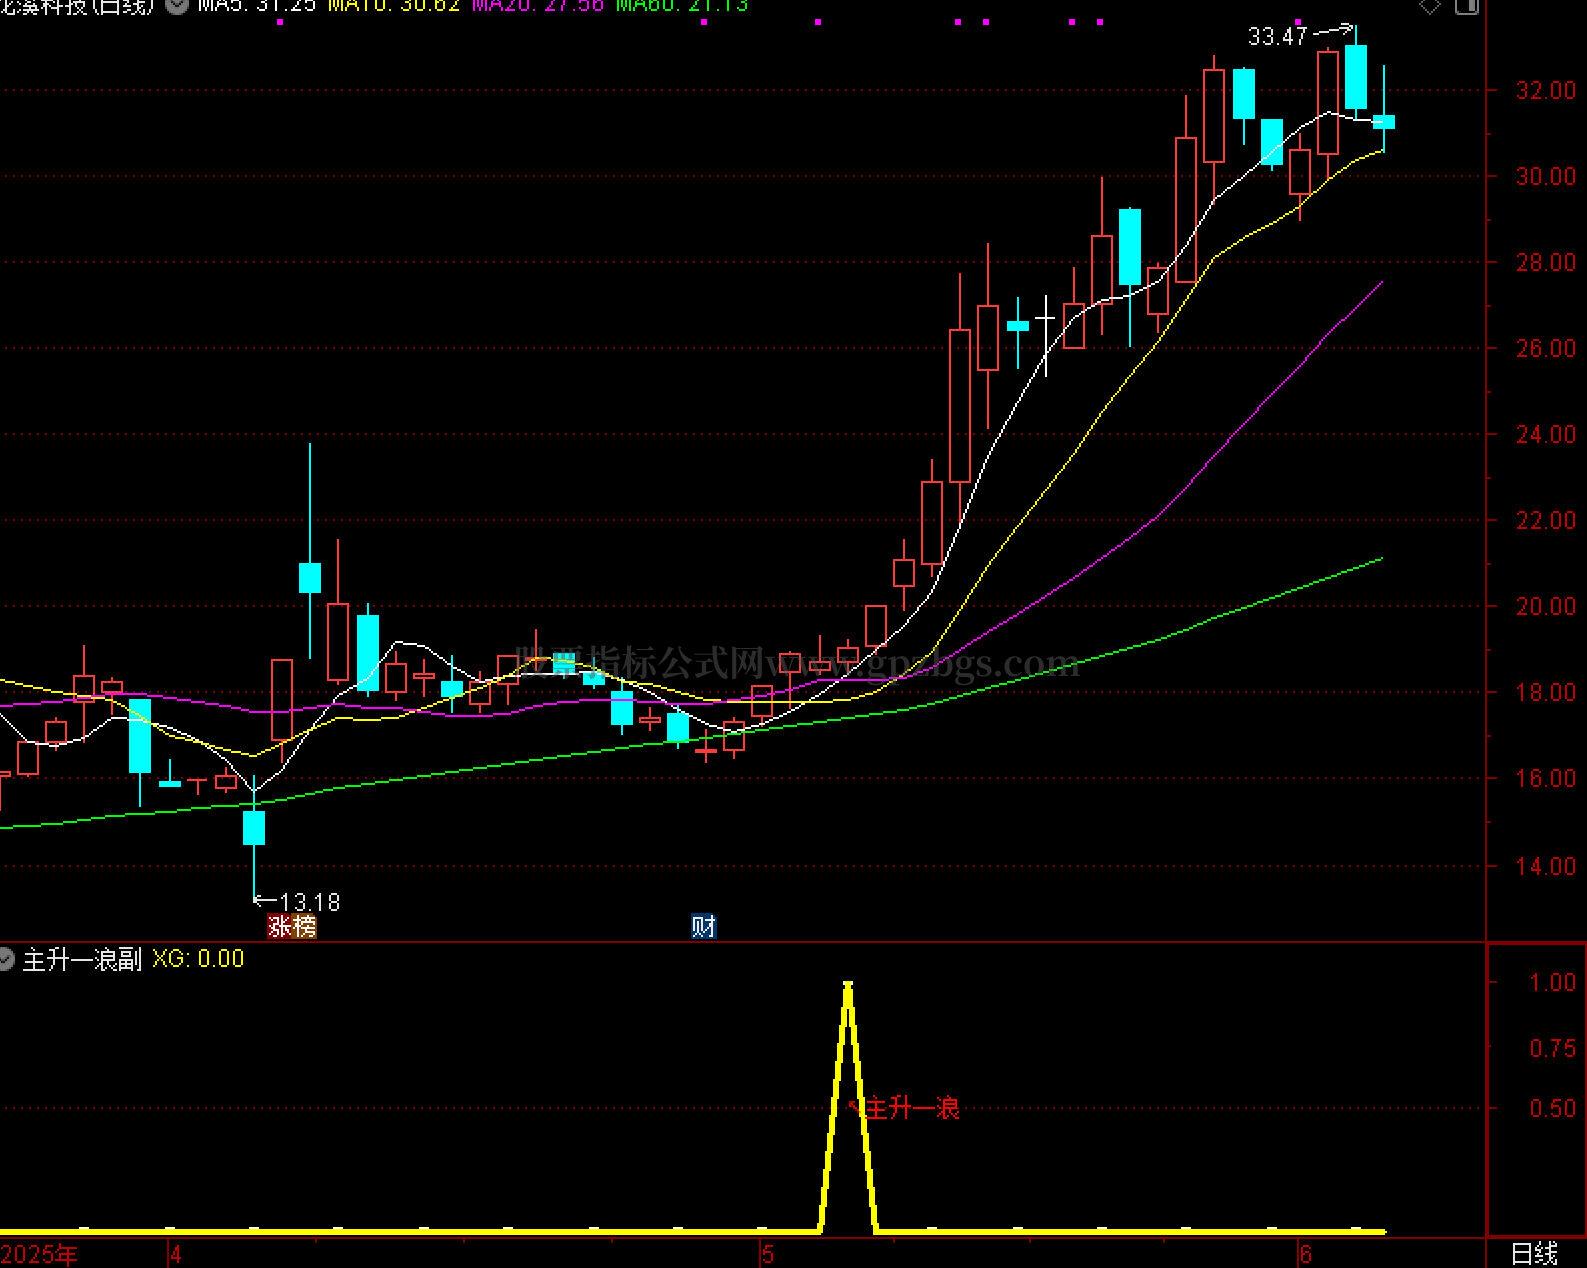The width and height of the screenshot is (1587, 1268).
Task: Click the 32.00 price axis label
Action: (1546, 91)
